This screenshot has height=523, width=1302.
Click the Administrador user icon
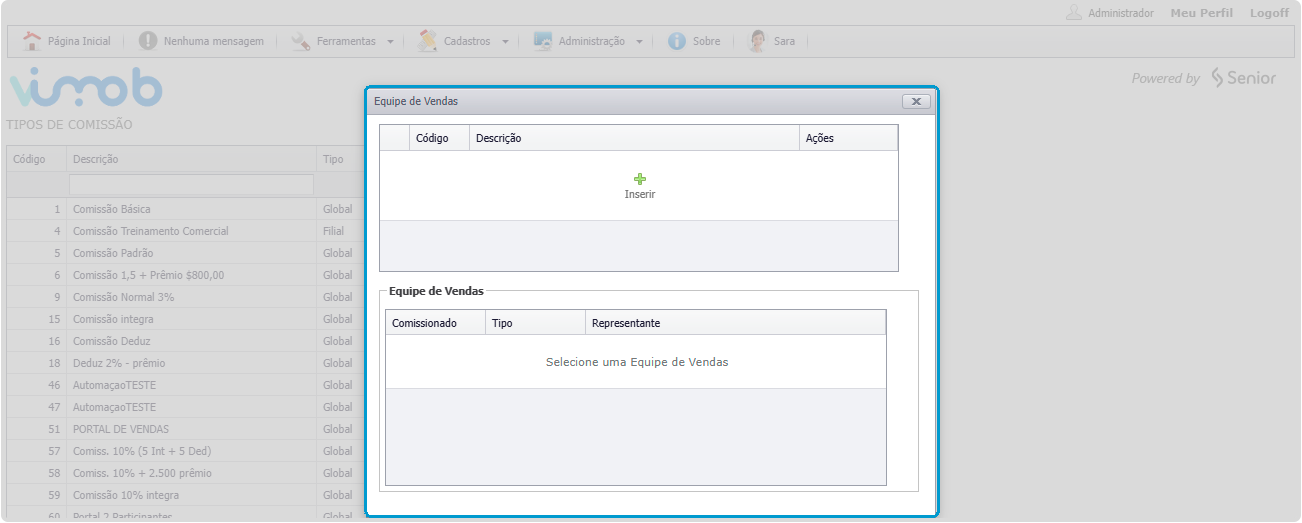coord(1074,13)
